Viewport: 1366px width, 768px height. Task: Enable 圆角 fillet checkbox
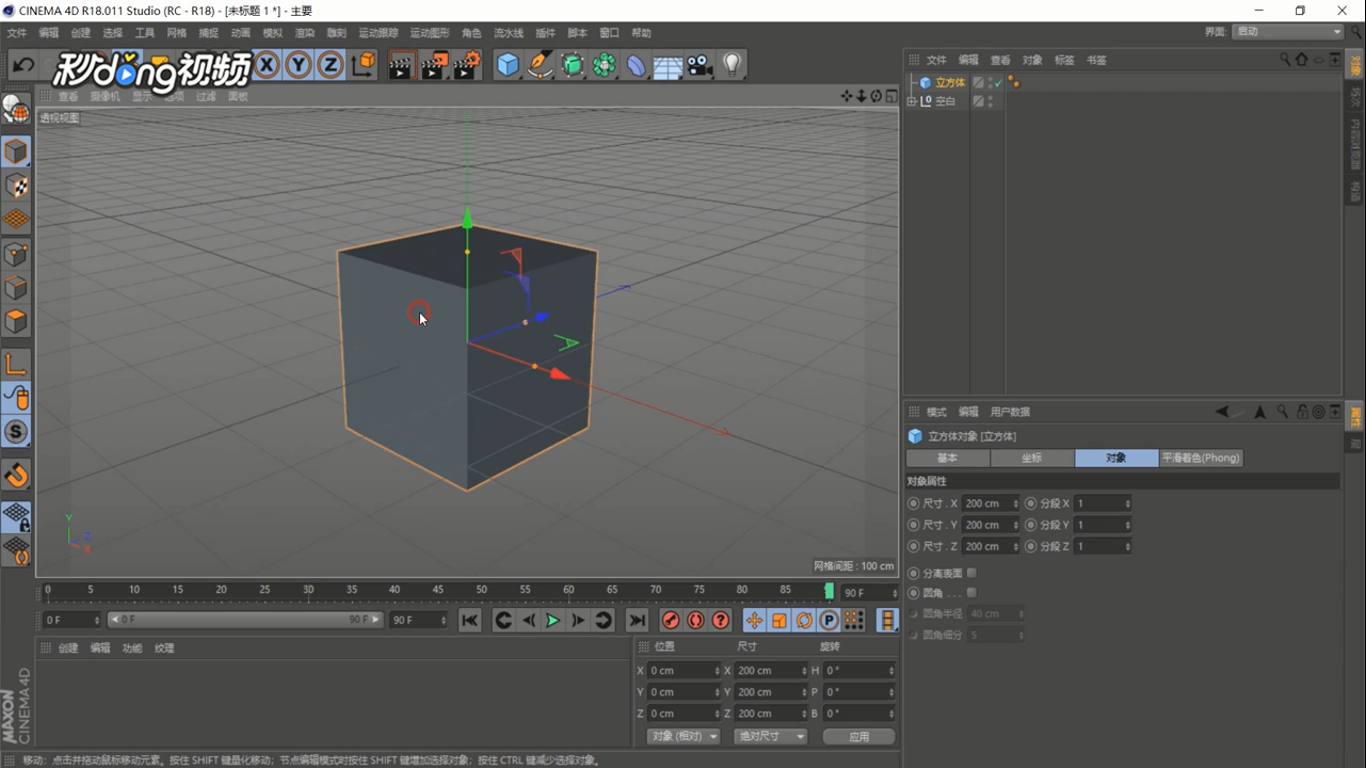point(971,593)
